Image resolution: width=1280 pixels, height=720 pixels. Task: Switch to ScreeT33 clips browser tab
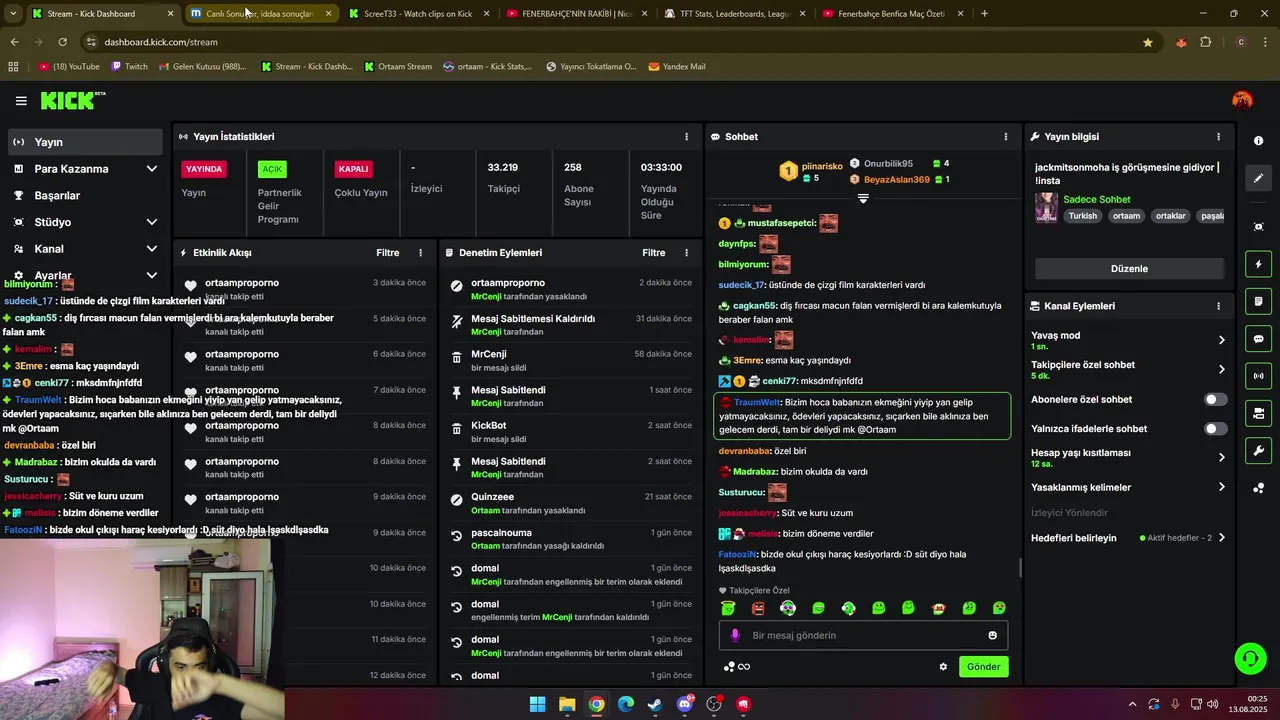(x=418, y=14)
